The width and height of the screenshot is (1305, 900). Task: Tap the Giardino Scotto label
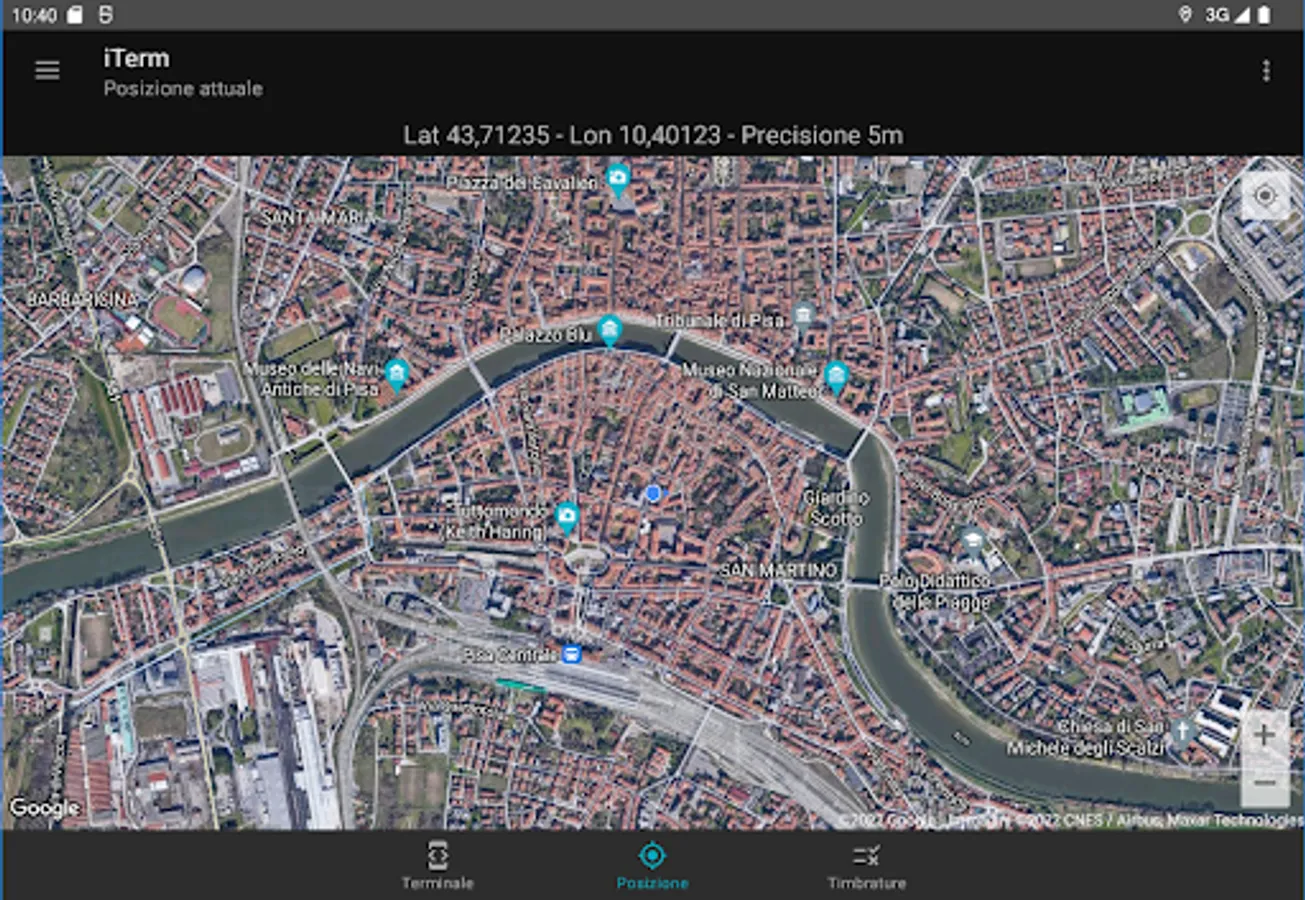(836, 508)
